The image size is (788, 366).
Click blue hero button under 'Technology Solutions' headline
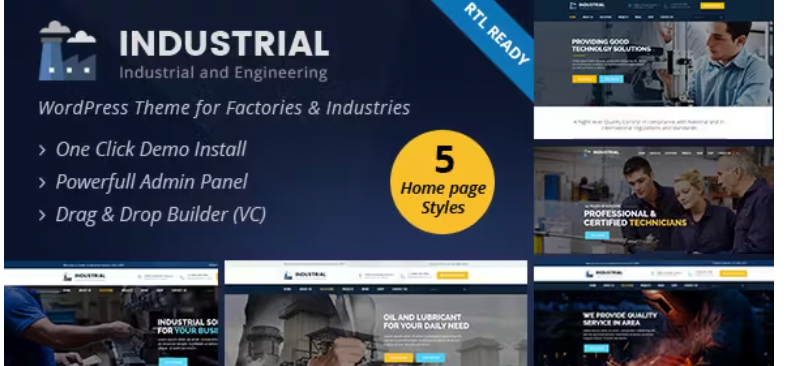(x=611, y=79)
